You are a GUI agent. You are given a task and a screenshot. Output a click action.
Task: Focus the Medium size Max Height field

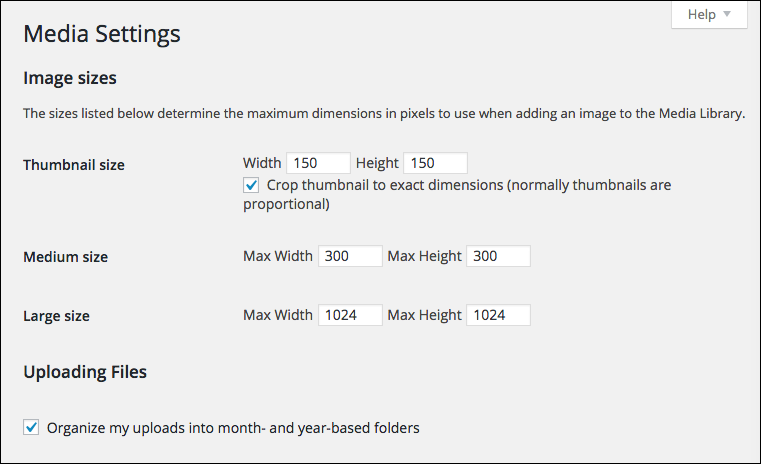point(497,256)
